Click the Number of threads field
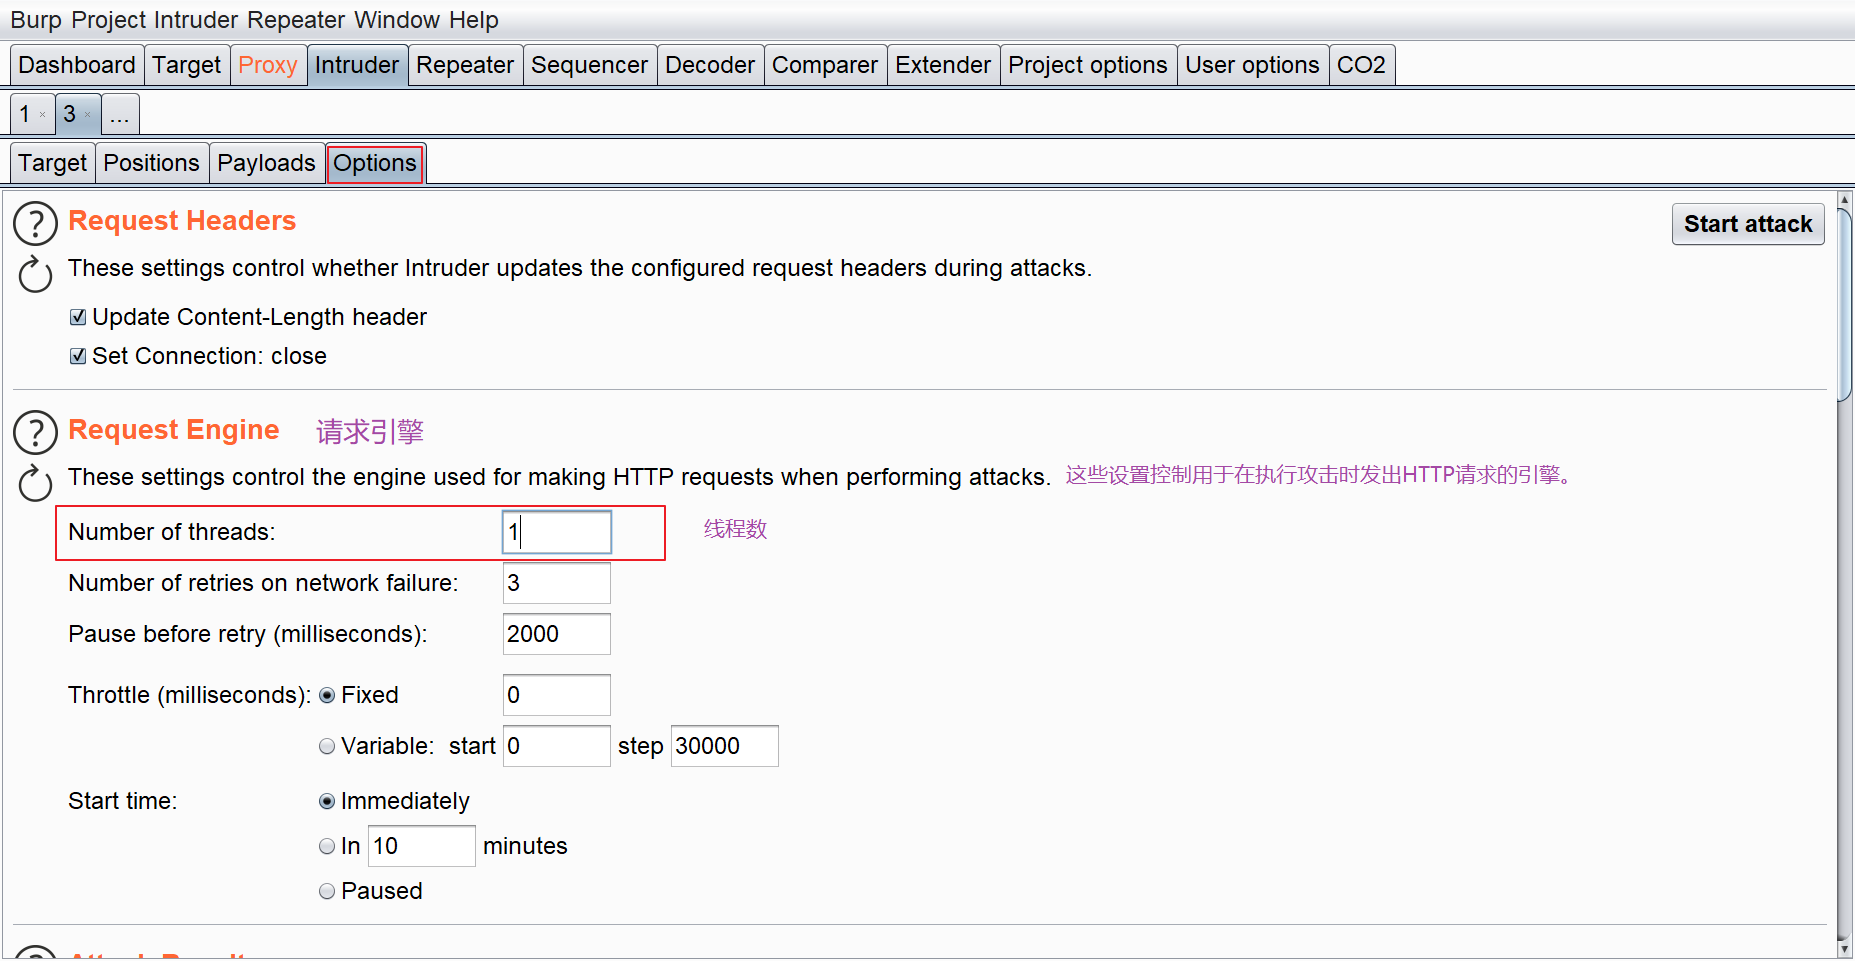This screenshot has width=1855, height=961. (x=557, y=533)
